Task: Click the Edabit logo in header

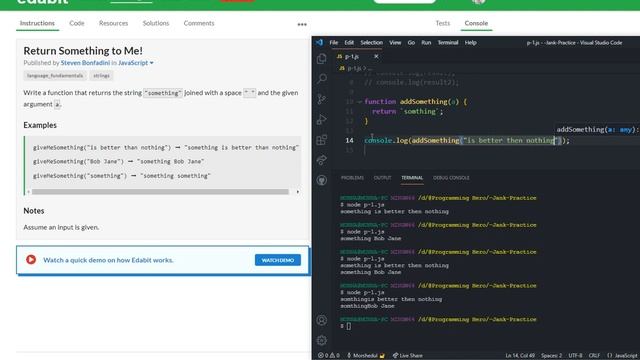Action: pos(42,2)
